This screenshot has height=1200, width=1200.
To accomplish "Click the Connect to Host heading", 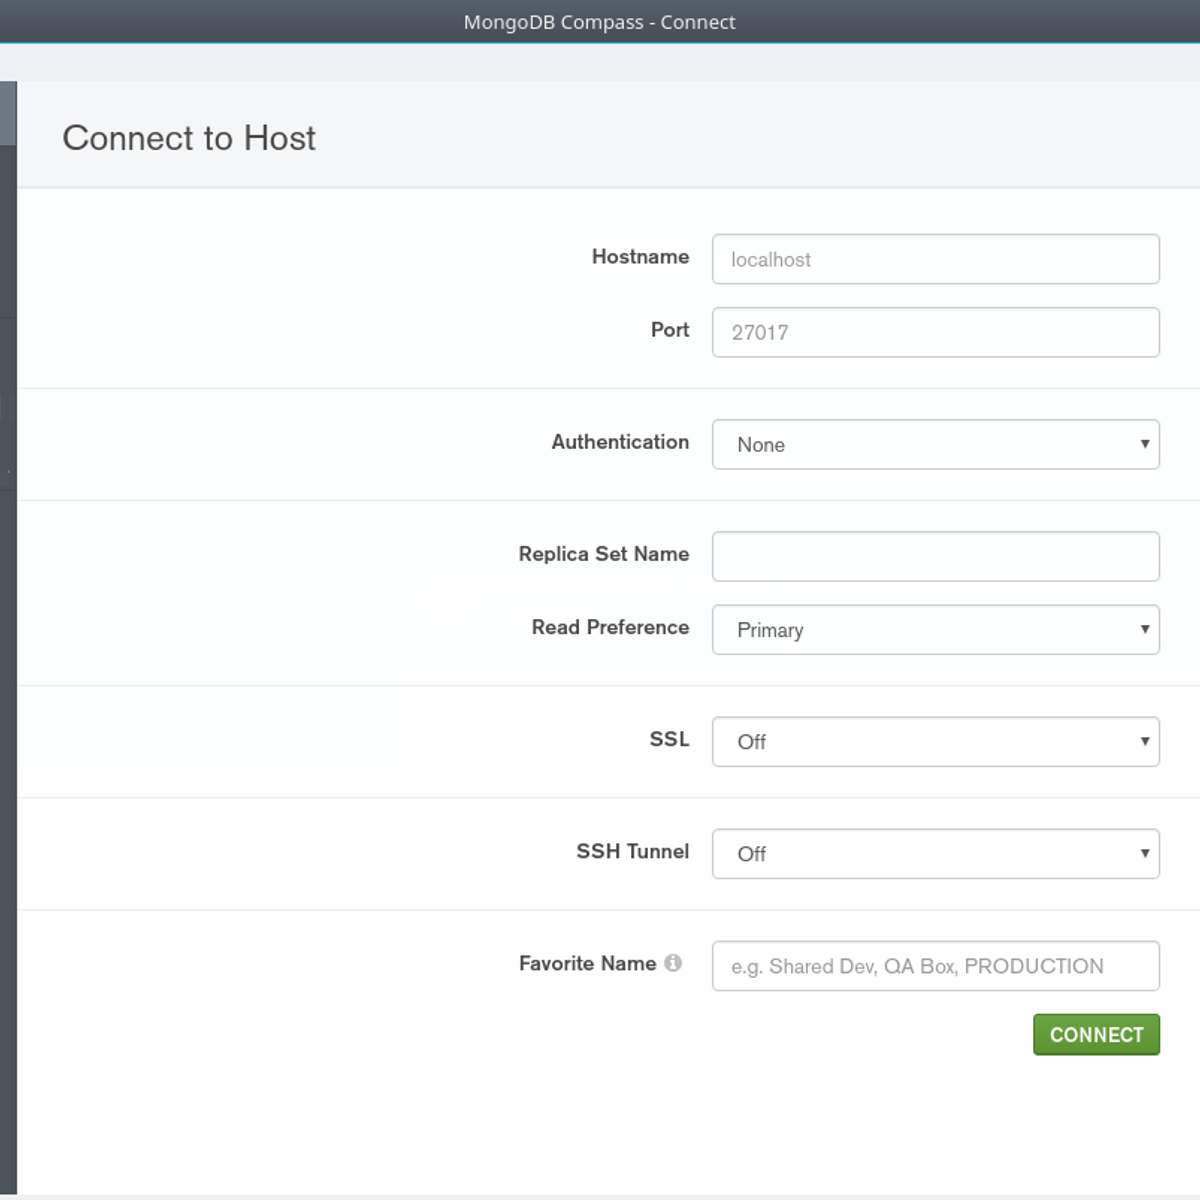I will (189, 138).
